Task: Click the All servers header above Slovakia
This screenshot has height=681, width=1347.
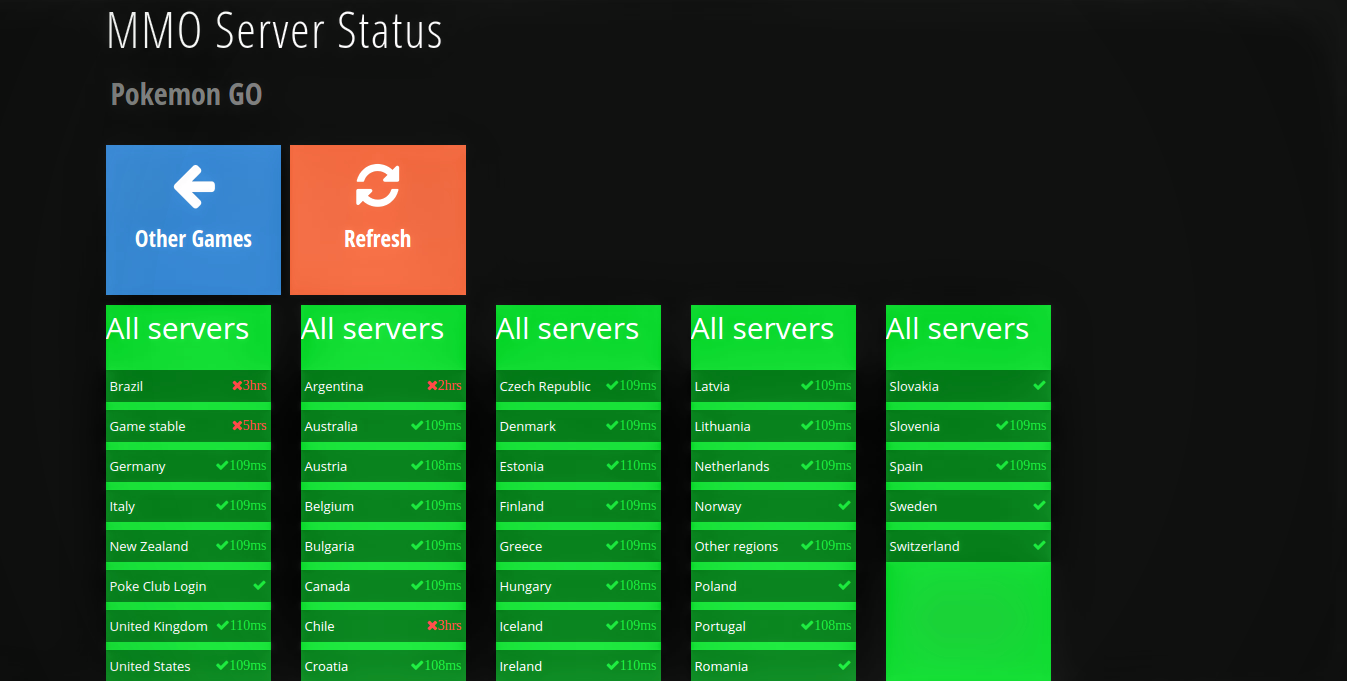Action: [958, 329]
